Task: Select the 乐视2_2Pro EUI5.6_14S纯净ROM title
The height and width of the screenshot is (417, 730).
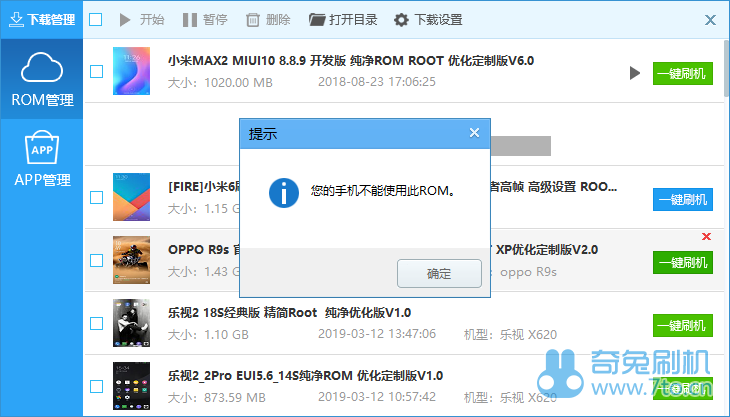Action: coord(305,376)
